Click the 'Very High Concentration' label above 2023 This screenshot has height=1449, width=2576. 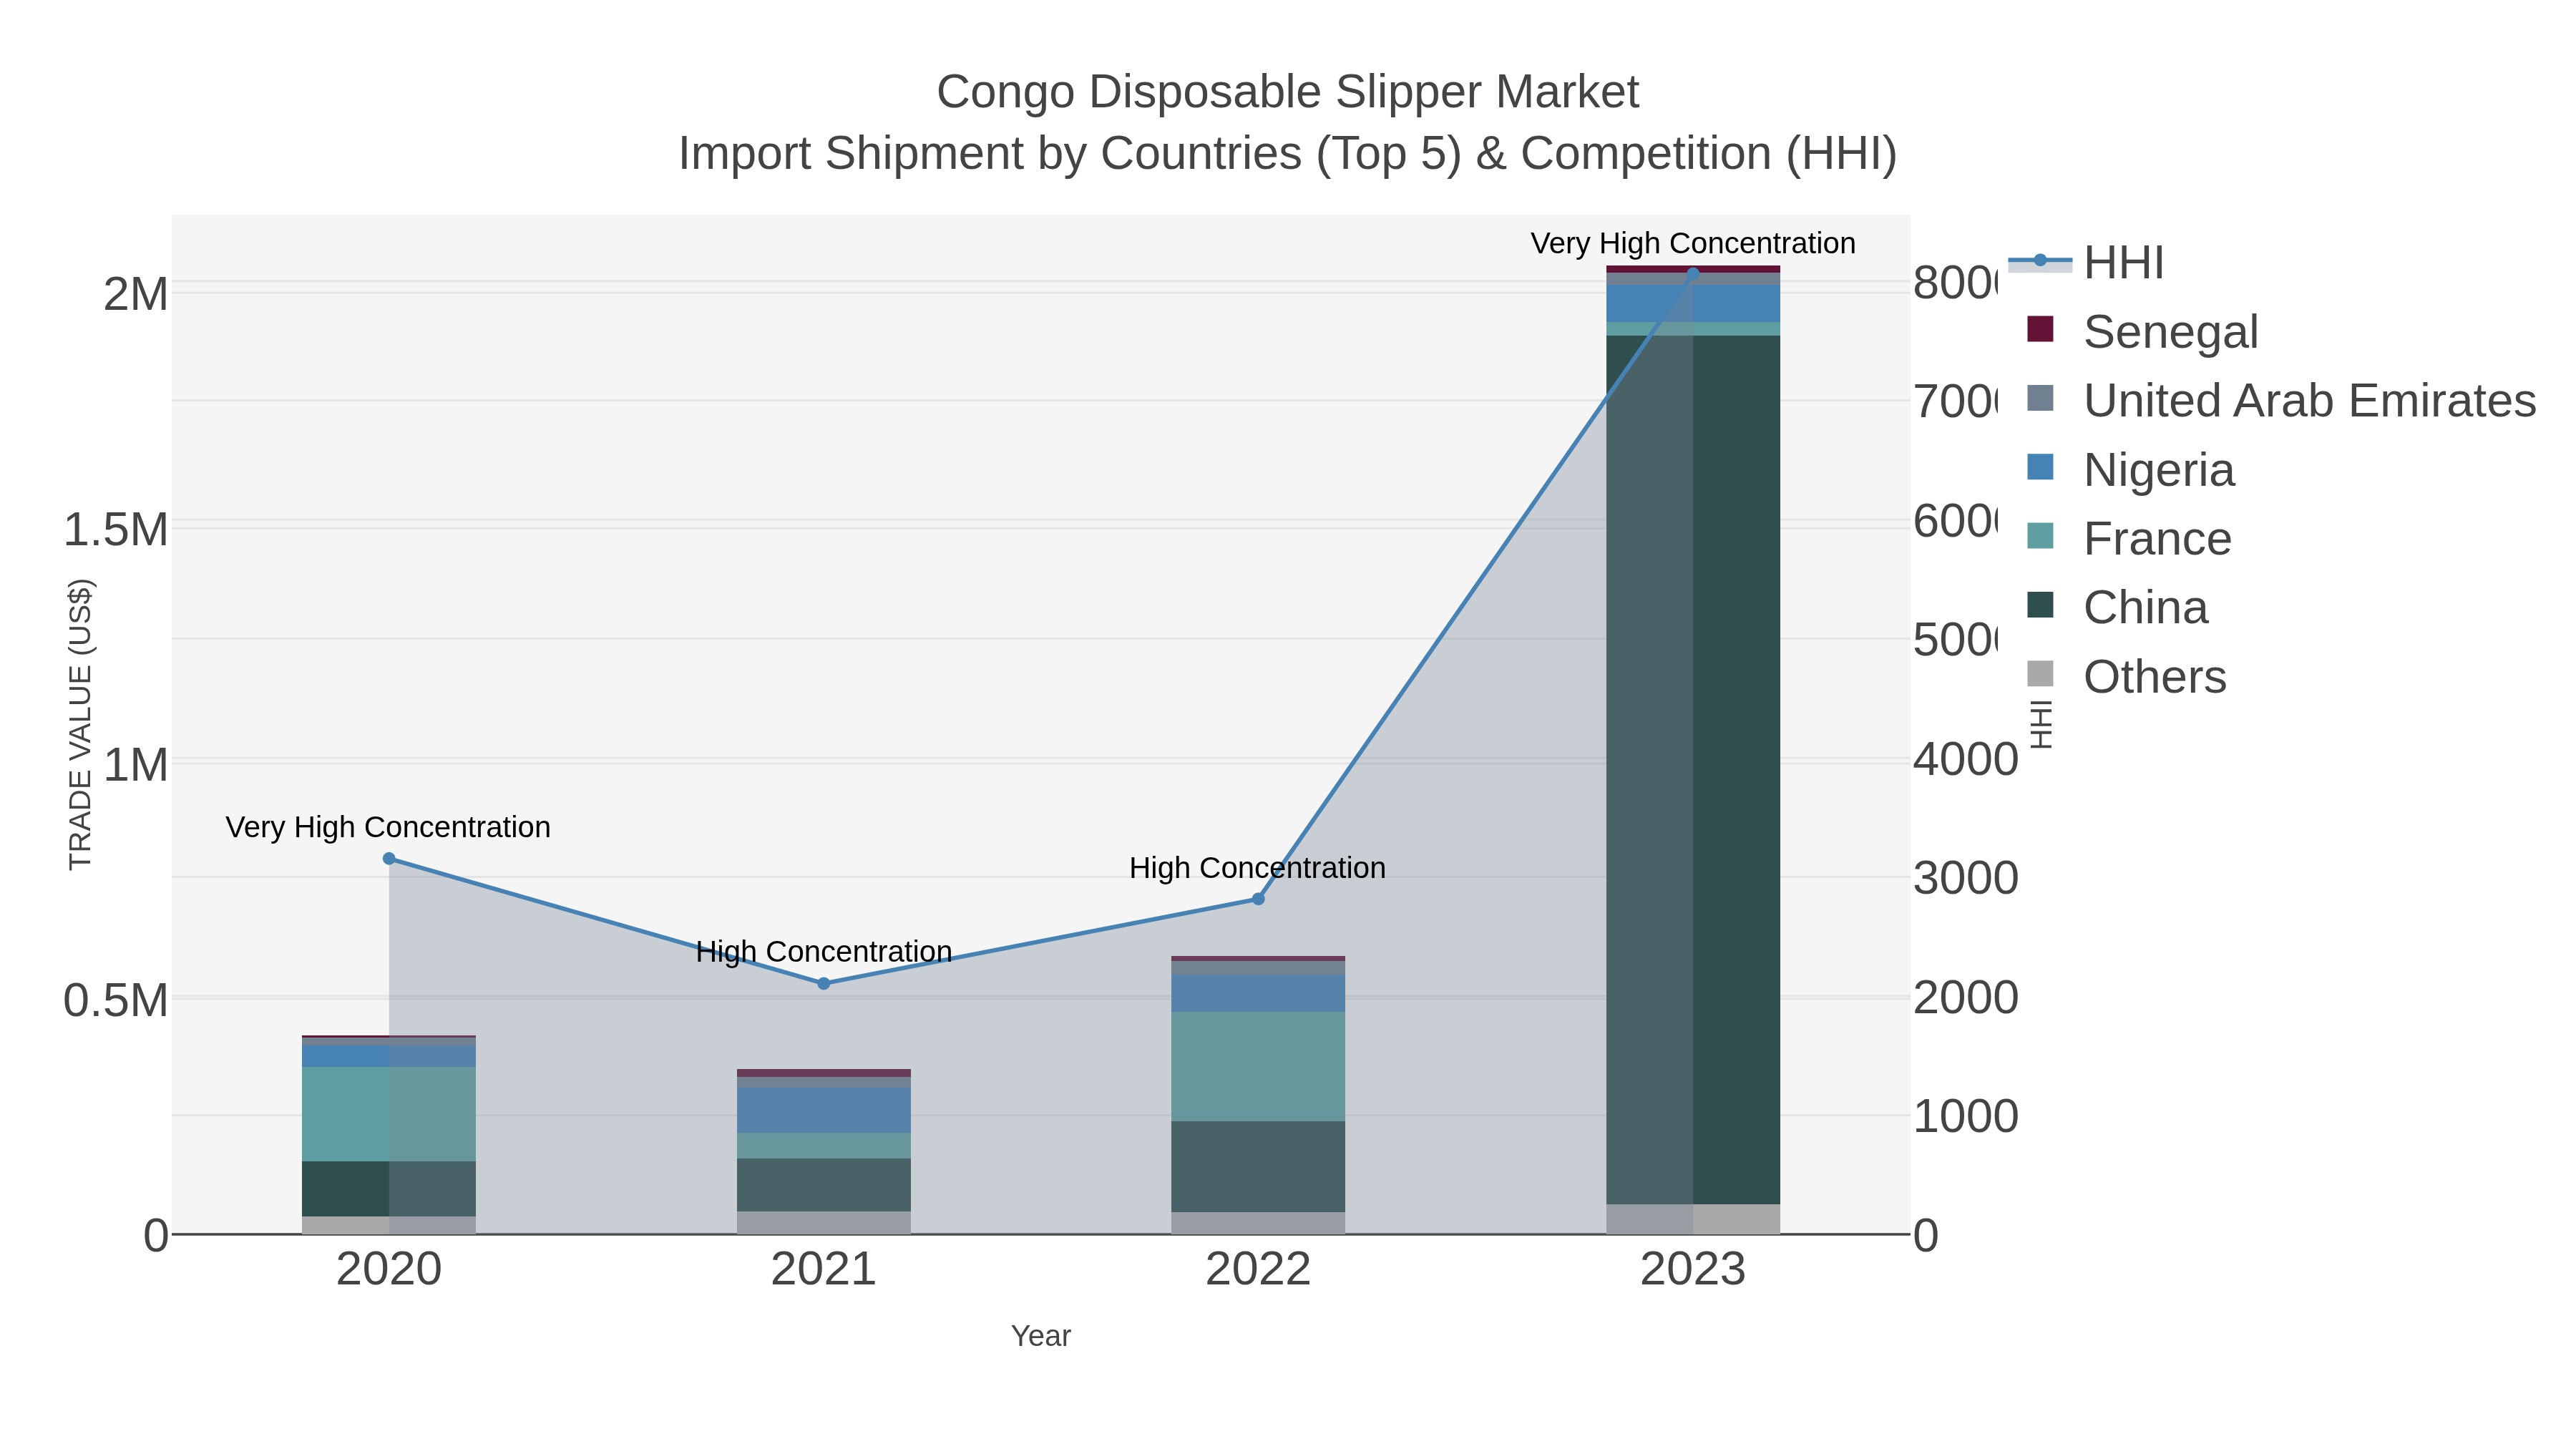pyautogui.click(x=1693, y=243)
